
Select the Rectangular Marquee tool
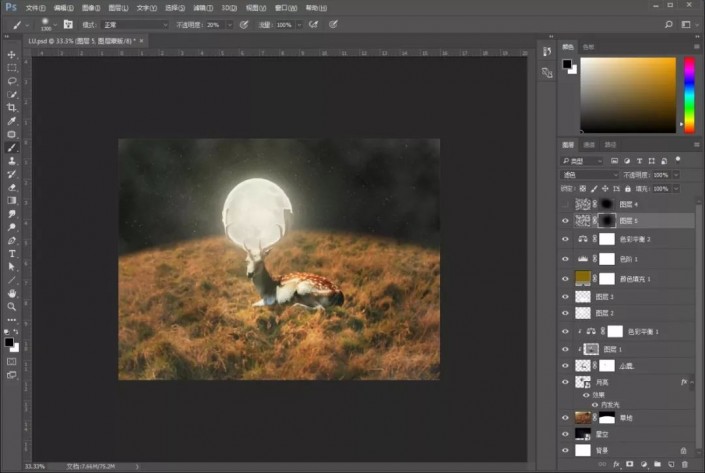(12, 68)
